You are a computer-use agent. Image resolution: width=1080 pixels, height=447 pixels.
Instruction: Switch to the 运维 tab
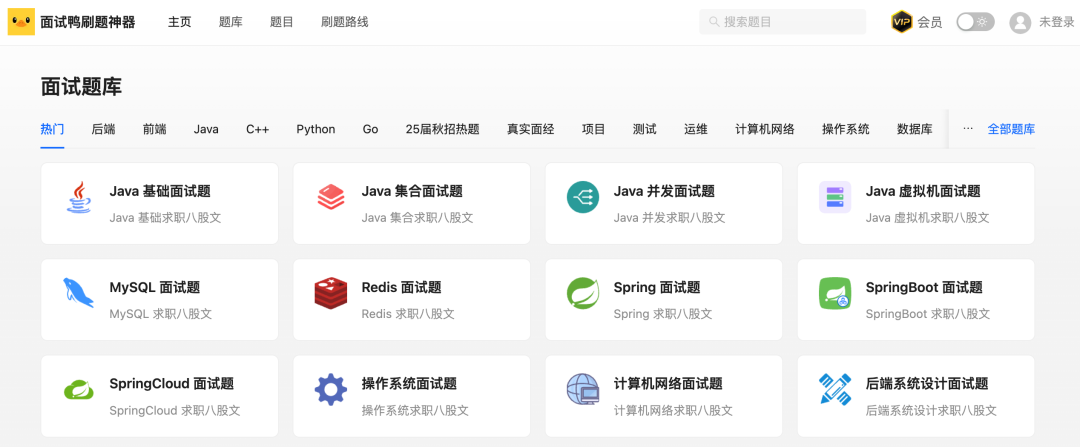(696, 129)
